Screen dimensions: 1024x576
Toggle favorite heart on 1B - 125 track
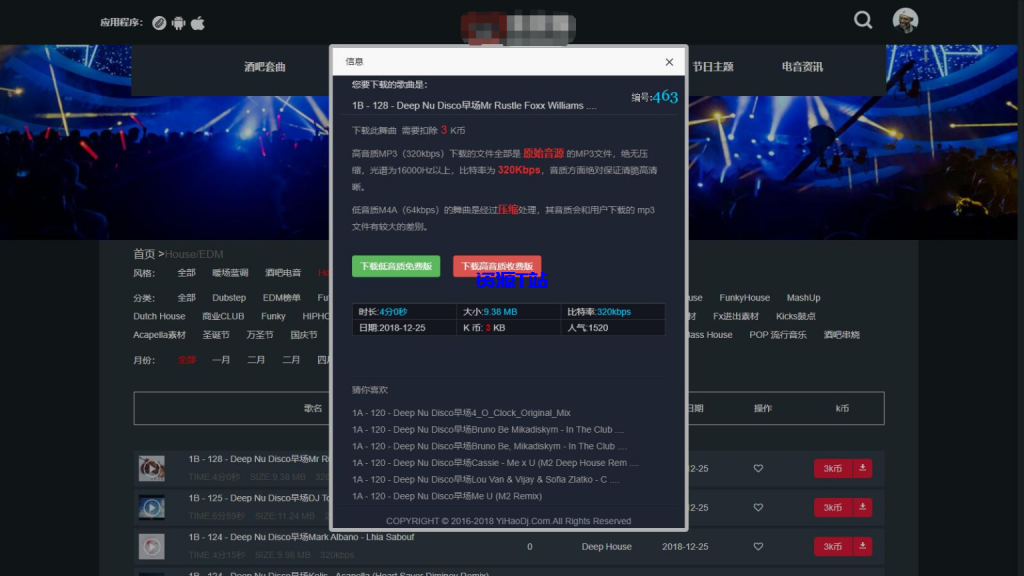coord(757,507)
